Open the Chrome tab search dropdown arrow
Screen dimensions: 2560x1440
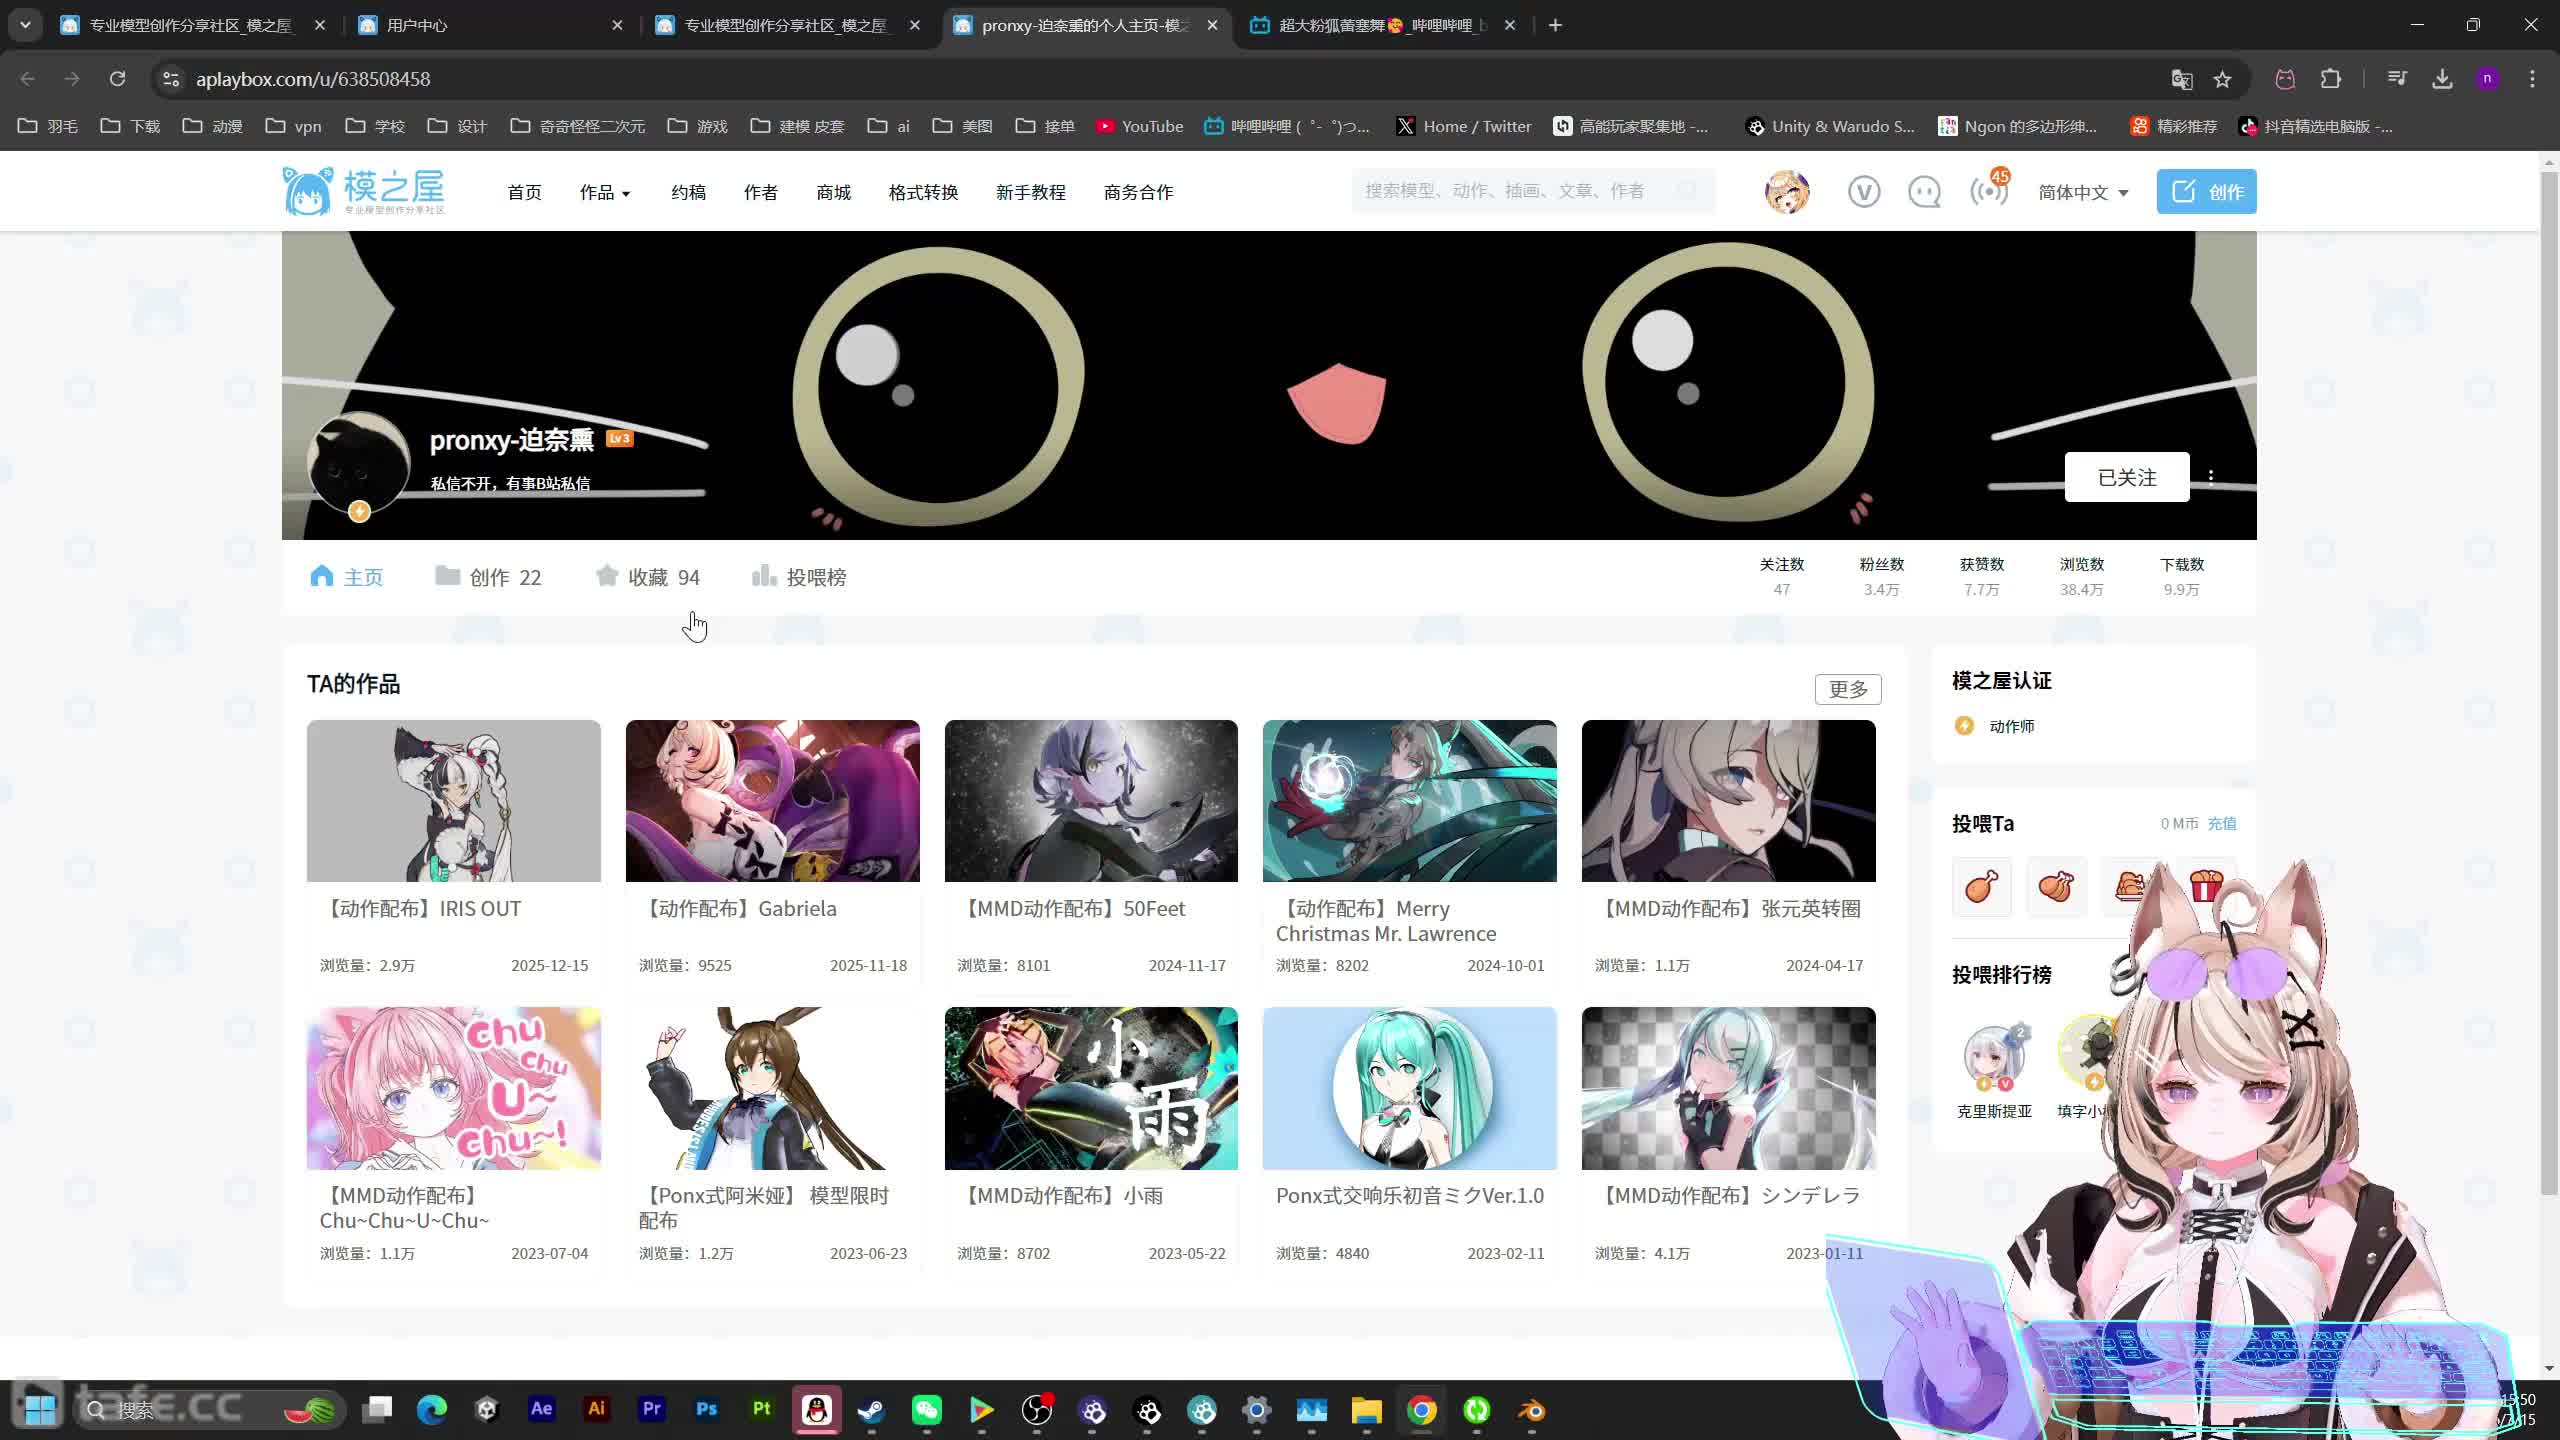[x=25, y=25]
